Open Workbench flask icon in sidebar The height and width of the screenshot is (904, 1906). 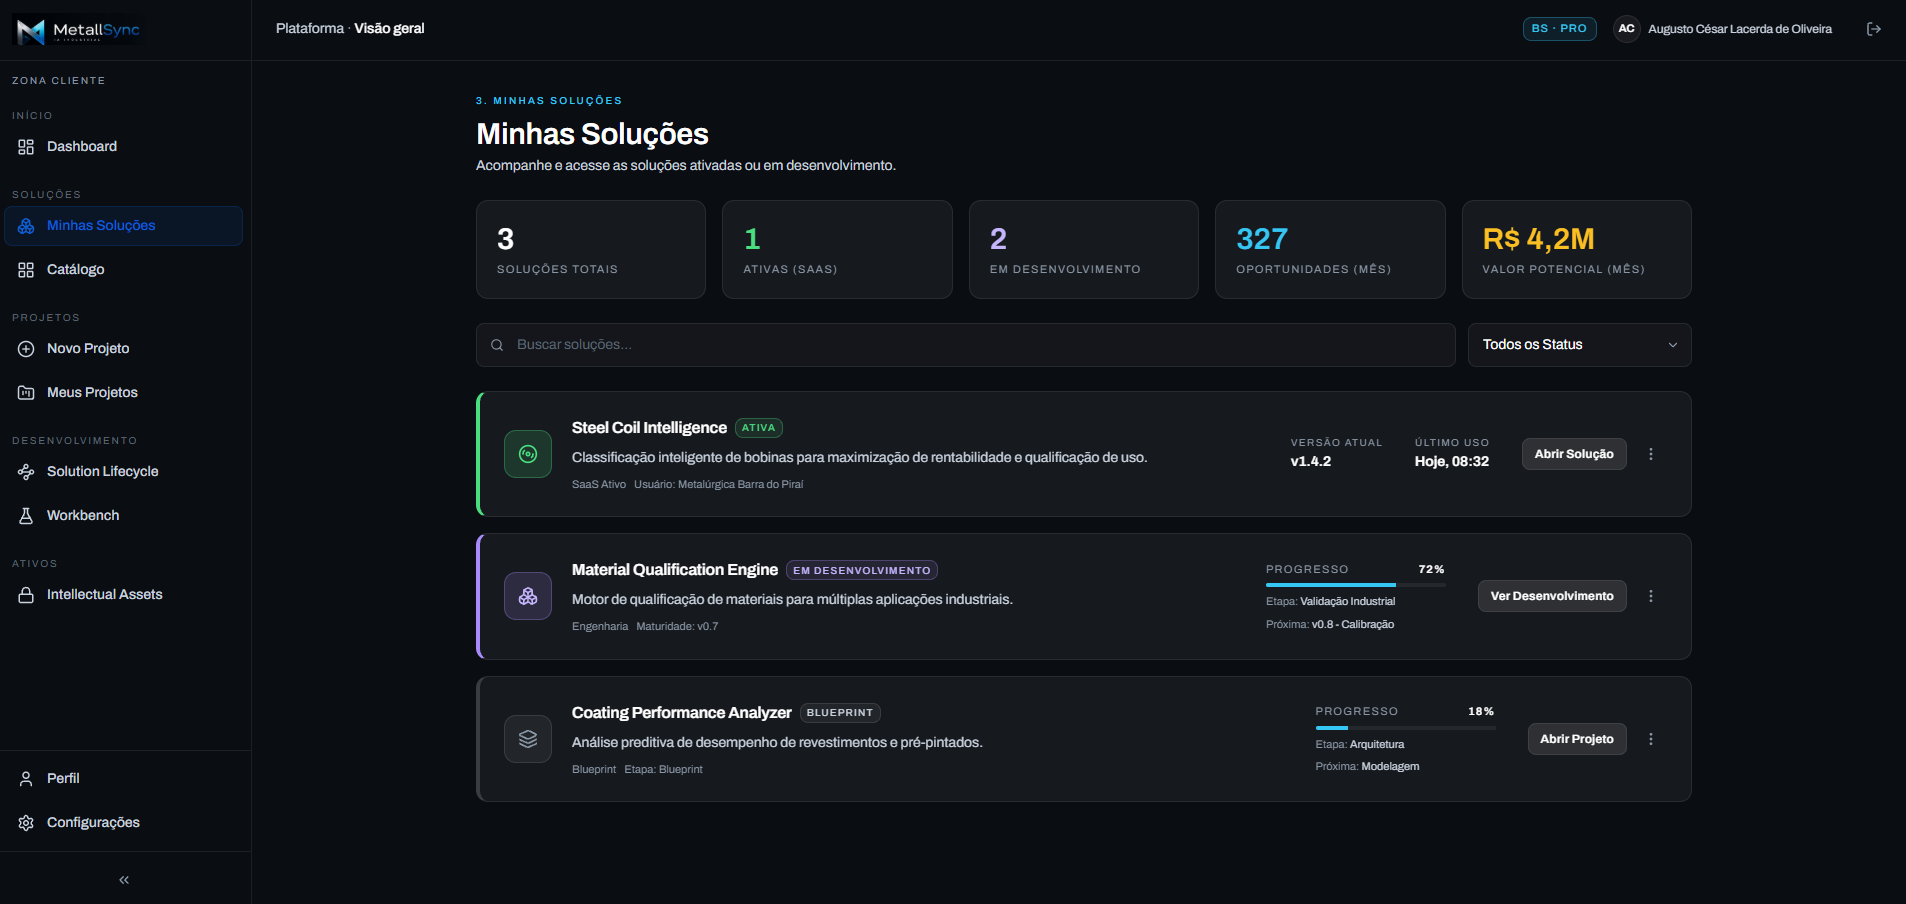[x=26, y=516]
